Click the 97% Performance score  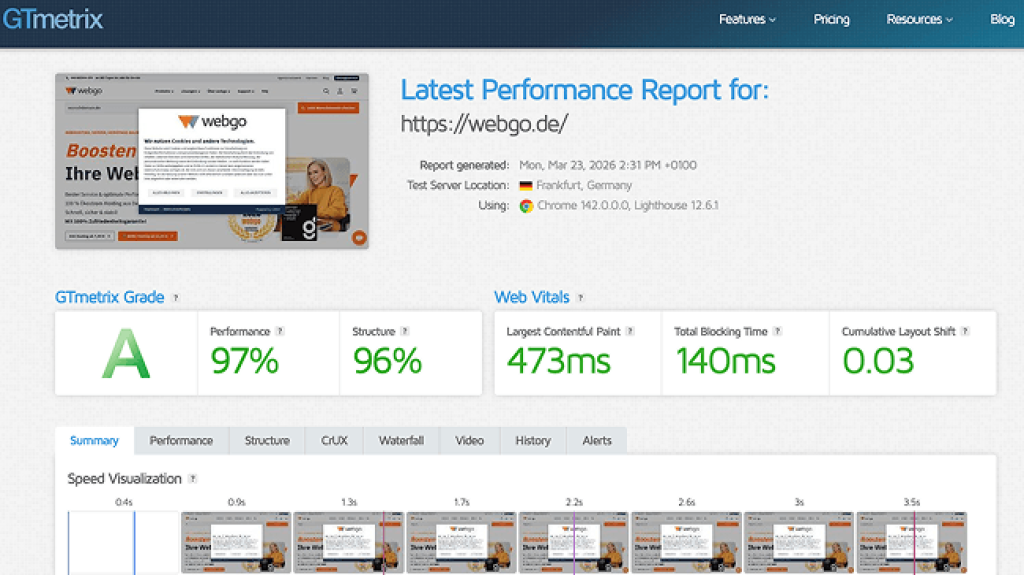244,361
